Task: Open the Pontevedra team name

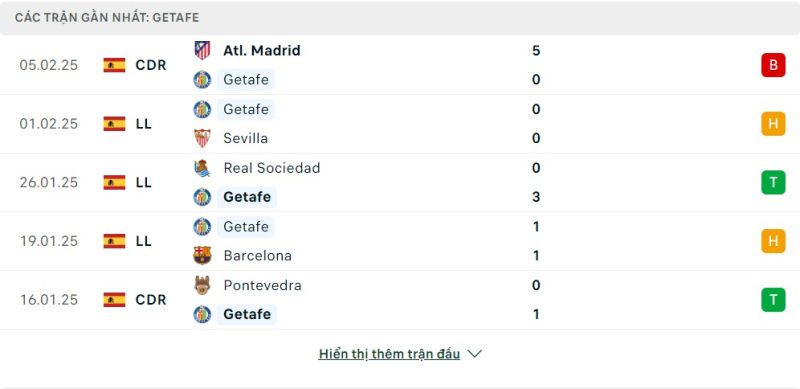Action: coord(262,285)
